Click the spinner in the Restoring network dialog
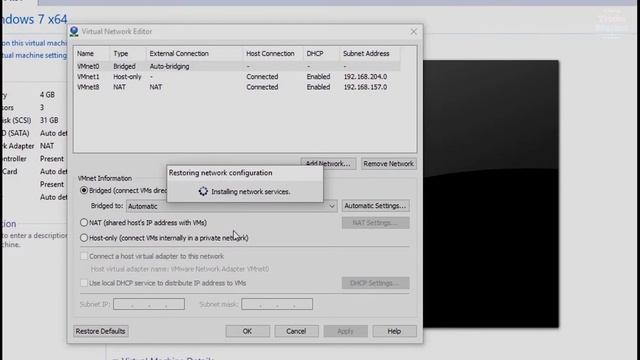This screenshot has width=640, height=360. pos(203,191)
